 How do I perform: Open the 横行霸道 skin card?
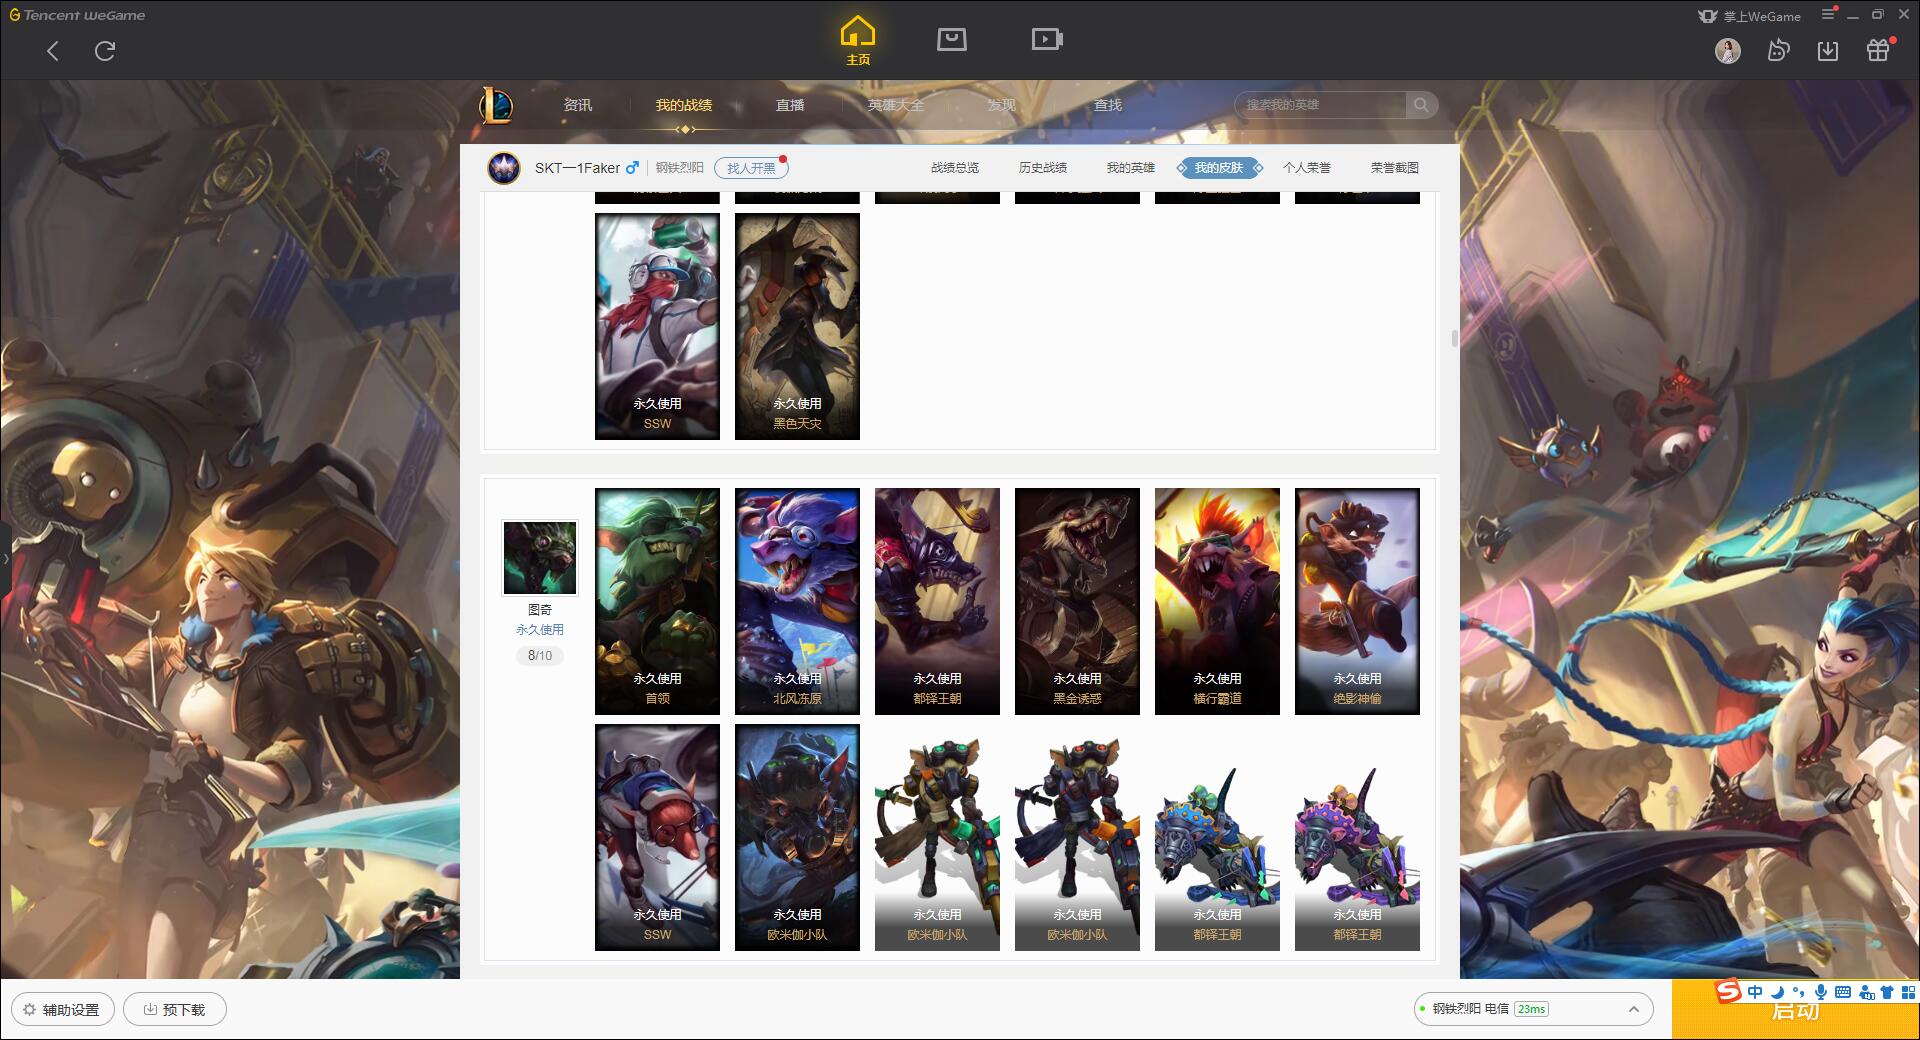[x=1217, y=601]
